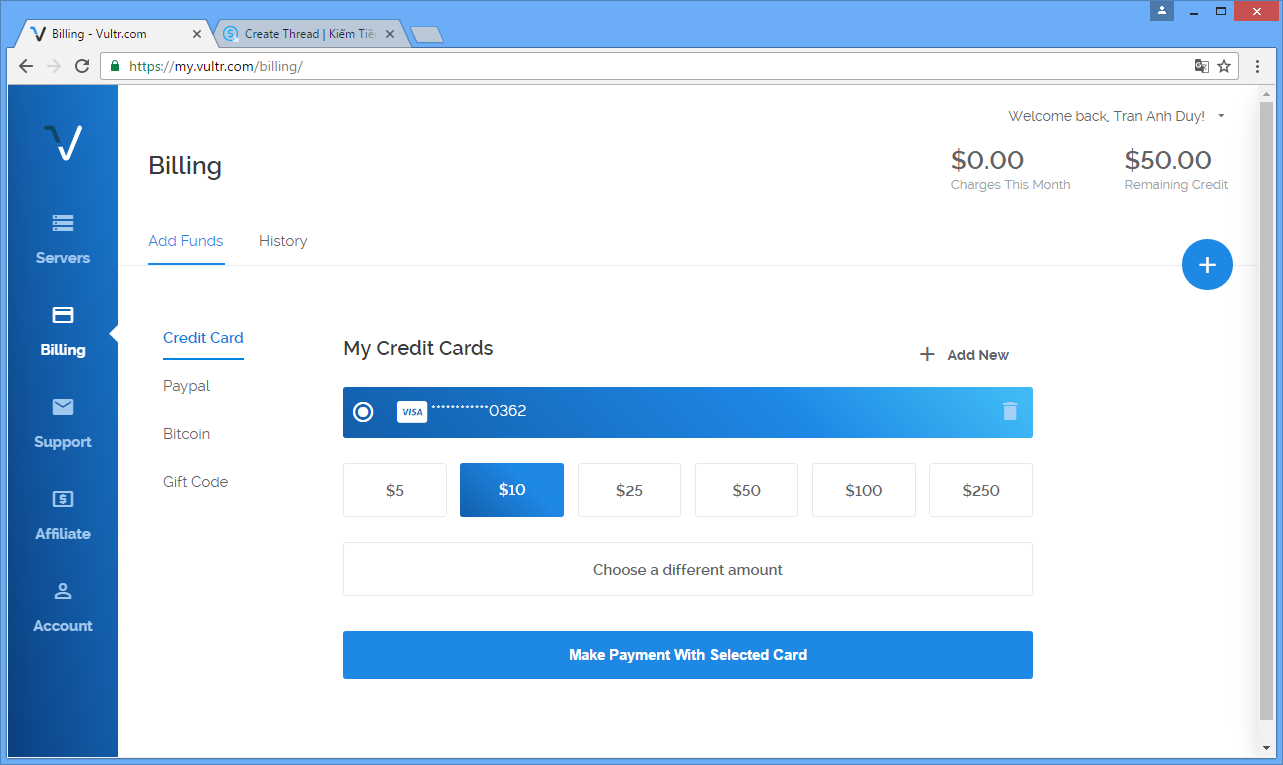Open the Support envelope icon
The width and height of the screenshot is (1283, 765).
coord(63,407)
